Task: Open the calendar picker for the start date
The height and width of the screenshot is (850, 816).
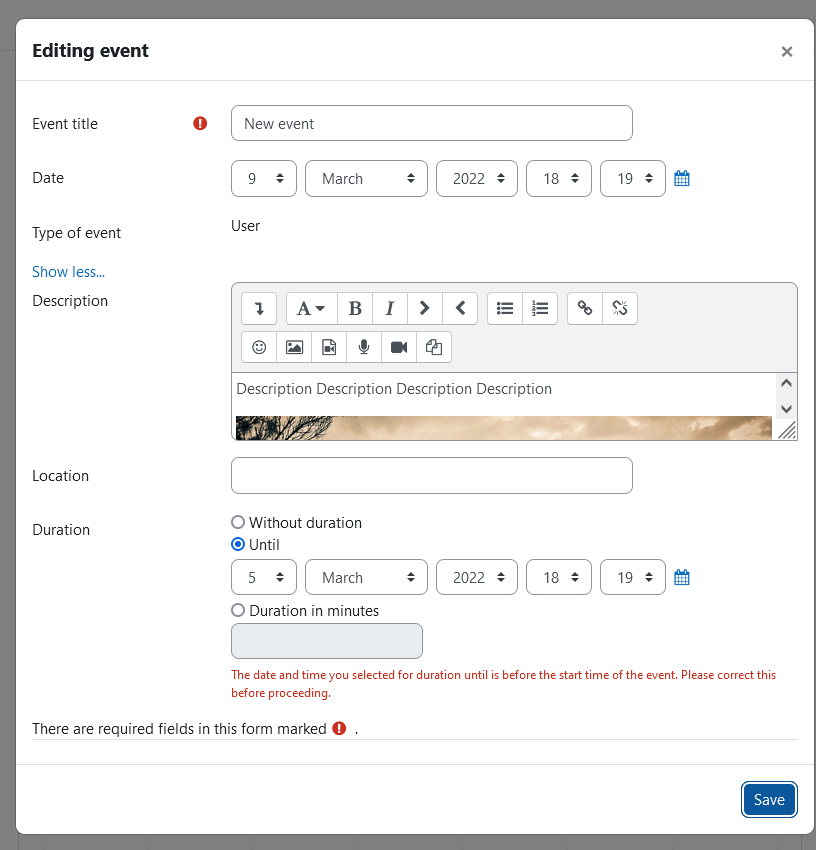Action: pyautogui.click(x=682, y=178)
